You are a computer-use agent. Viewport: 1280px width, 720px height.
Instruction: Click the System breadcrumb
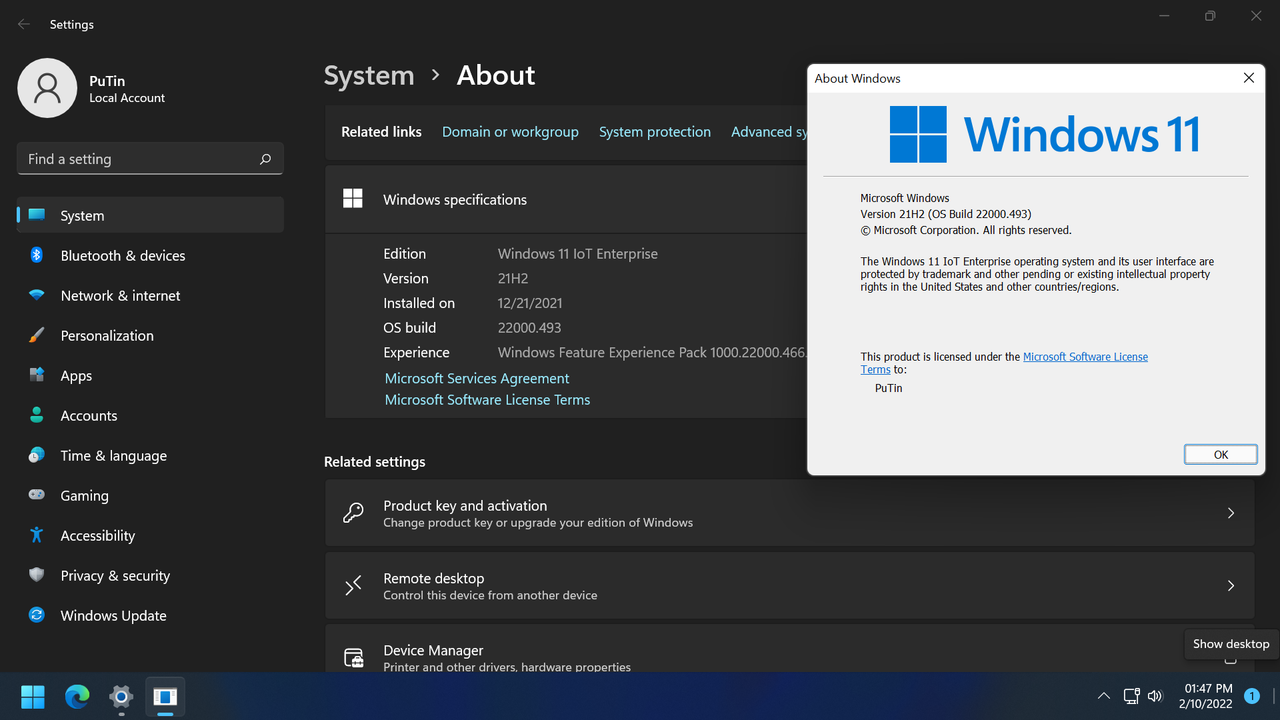369,75
